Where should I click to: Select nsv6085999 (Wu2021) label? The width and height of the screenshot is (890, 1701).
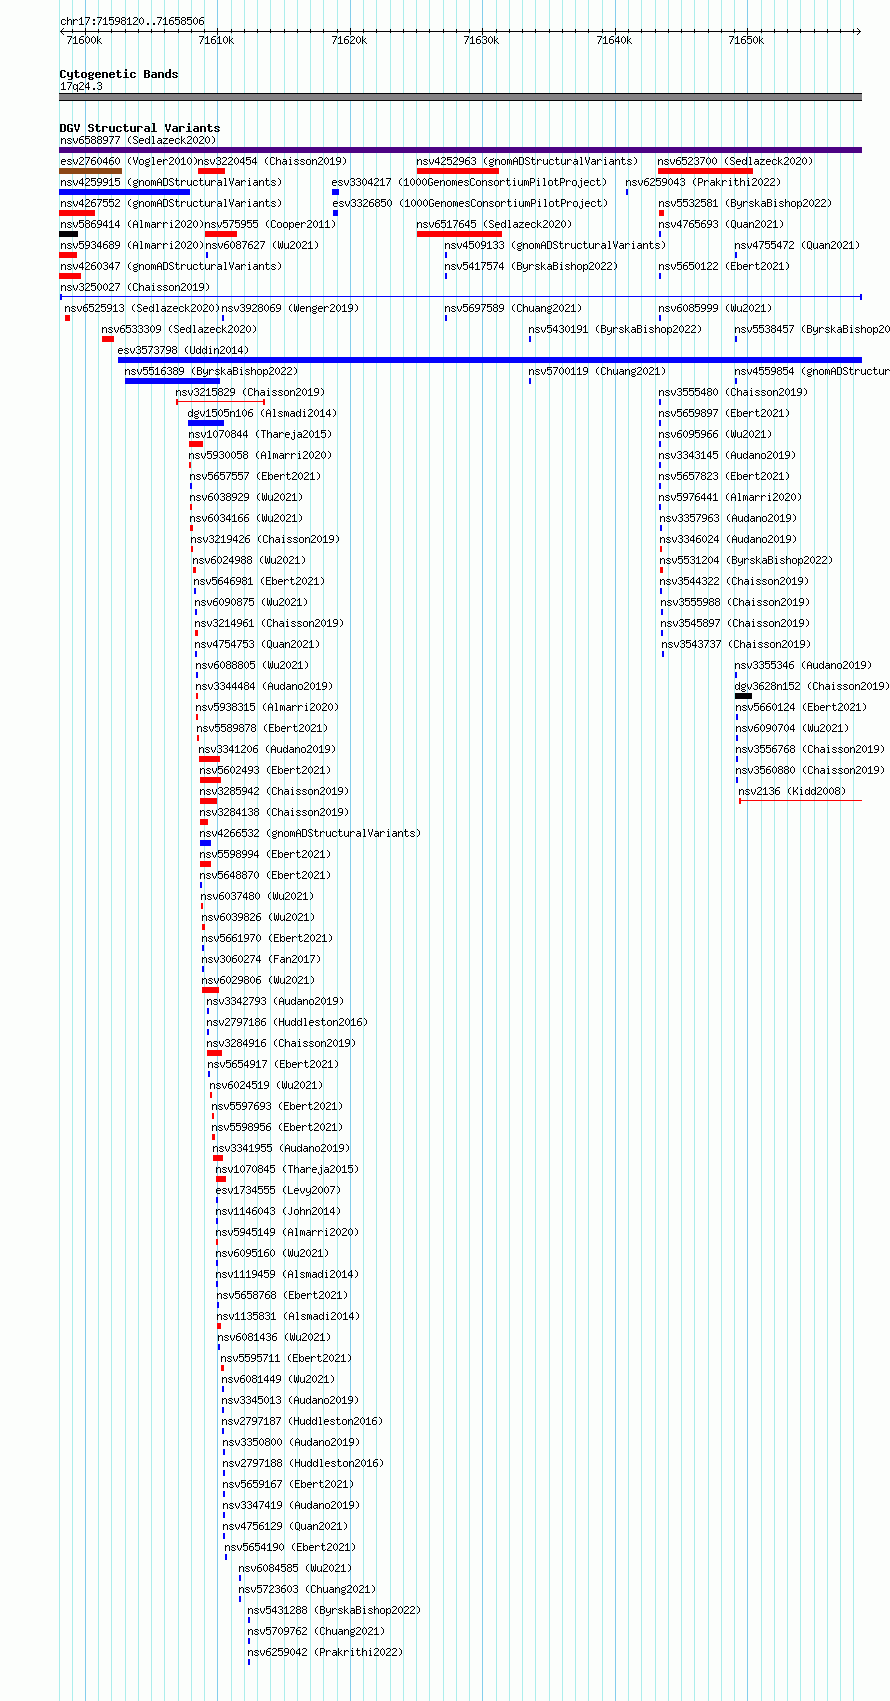715,309
